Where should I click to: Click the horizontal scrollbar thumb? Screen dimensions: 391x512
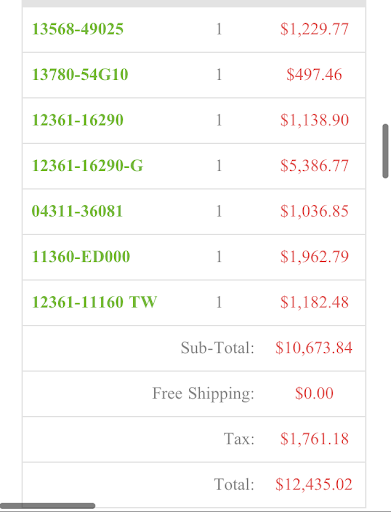point(48,506)
